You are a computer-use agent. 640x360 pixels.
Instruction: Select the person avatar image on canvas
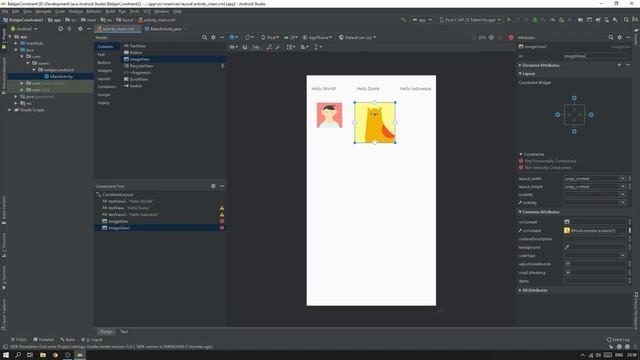329,115
